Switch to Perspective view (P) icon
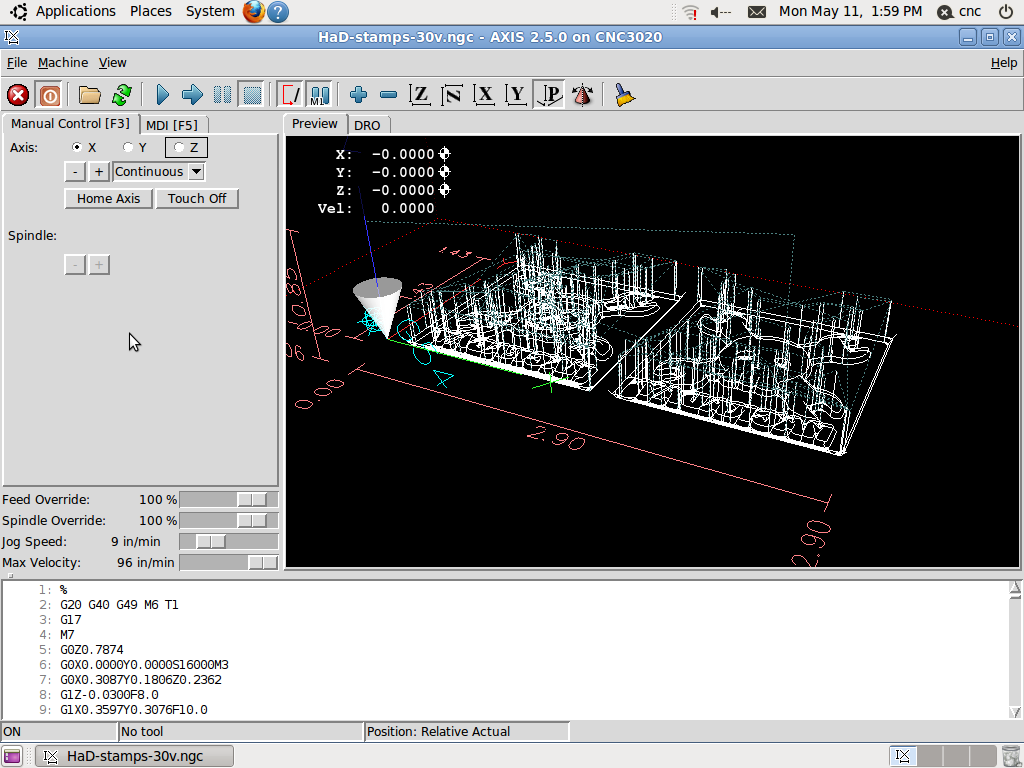Viewport: 1024px width, 768px height. tap(549, 95)
